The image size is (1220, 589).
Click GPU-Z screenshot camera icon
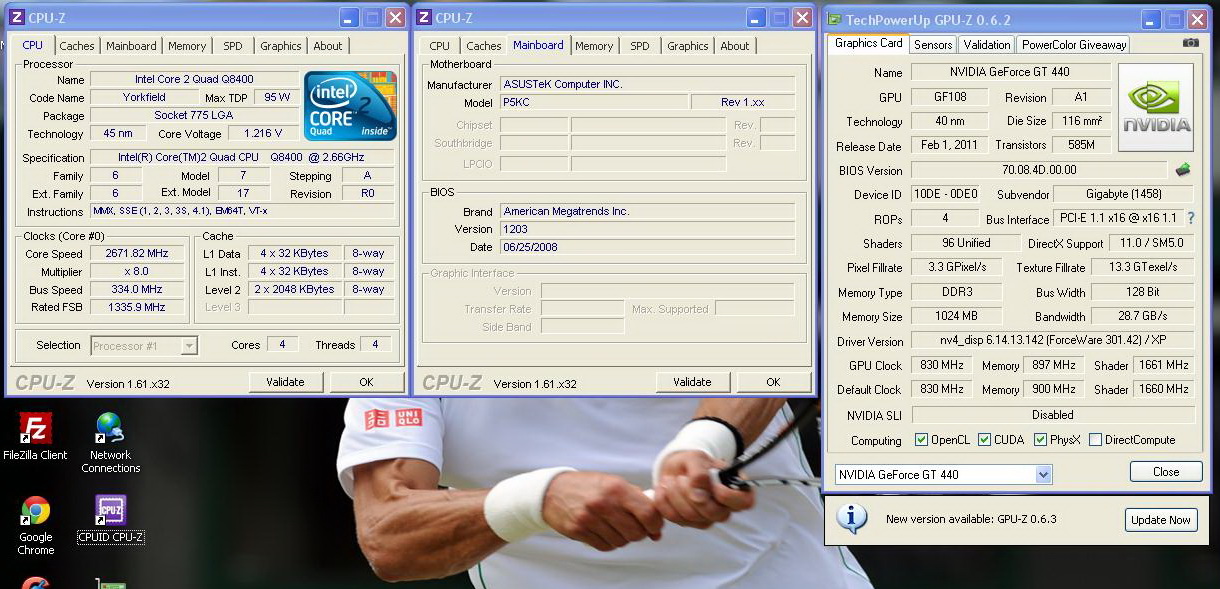tap(1190, 43)
